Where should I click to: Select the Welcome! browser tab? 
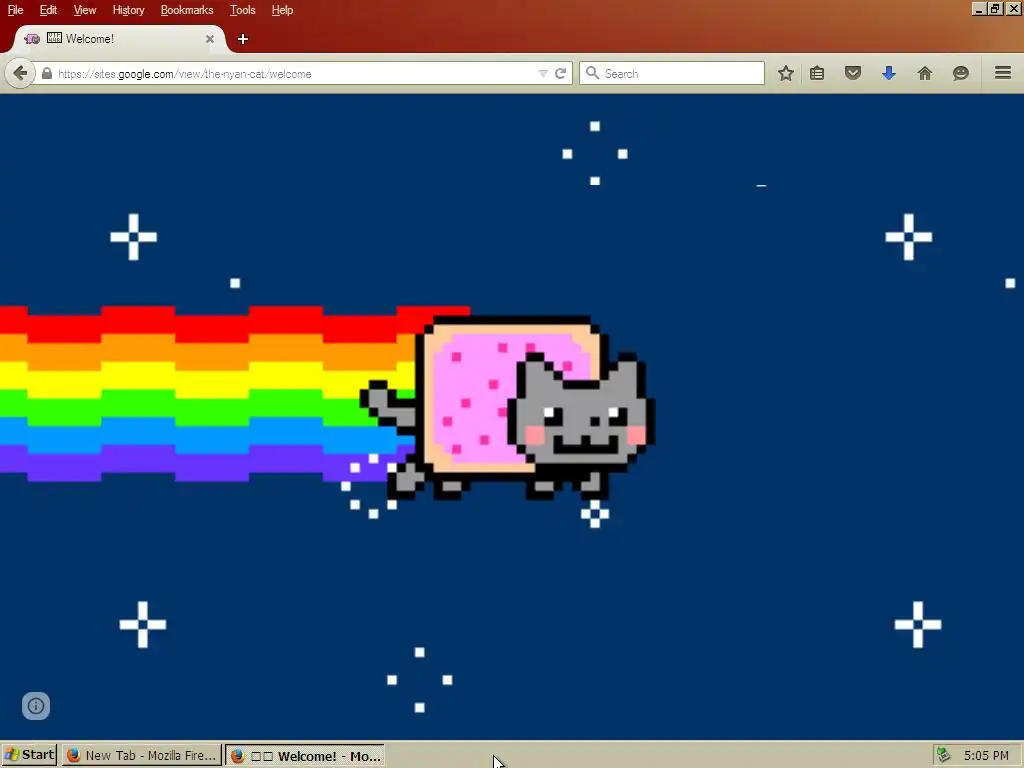point(118,39)
